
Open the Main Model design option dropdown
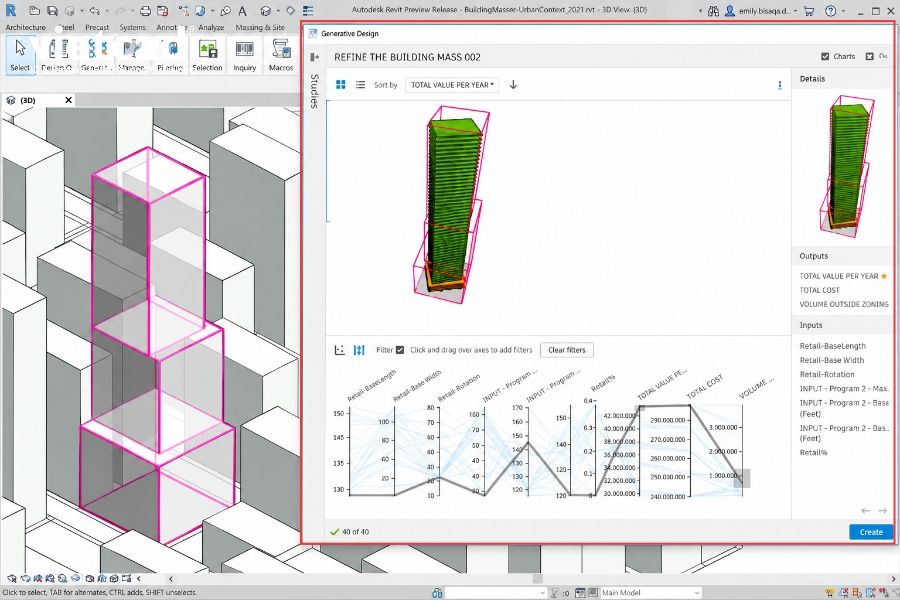coord(651,593)
